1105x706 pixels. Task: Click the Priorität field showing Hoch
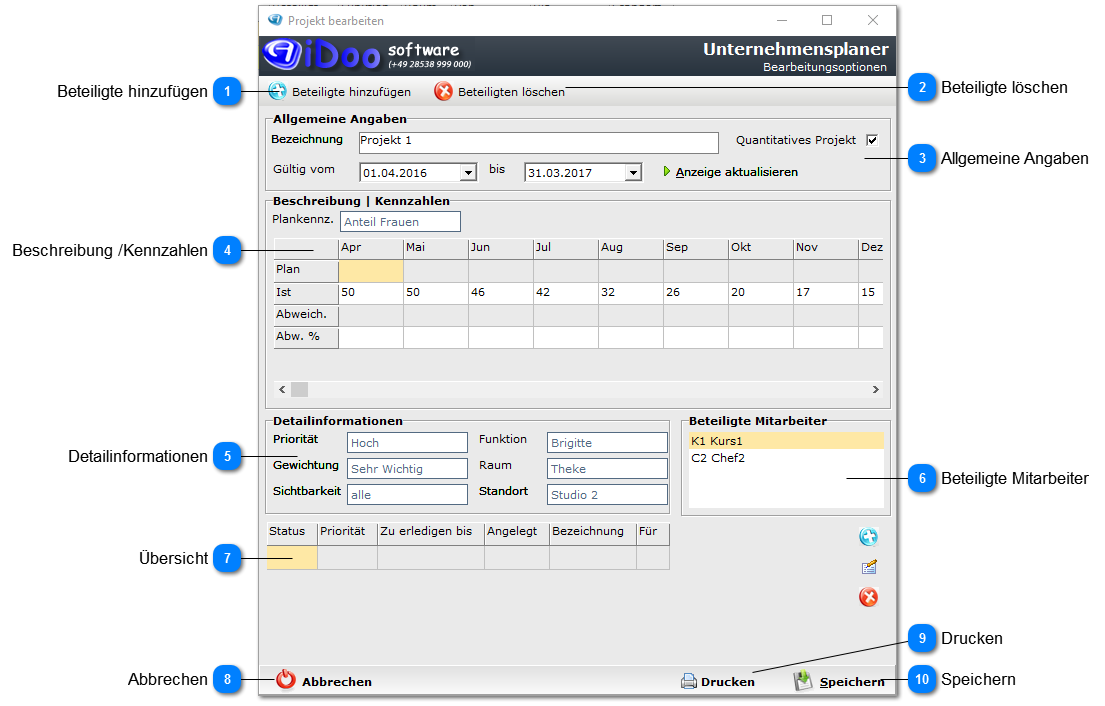point(407,442)
